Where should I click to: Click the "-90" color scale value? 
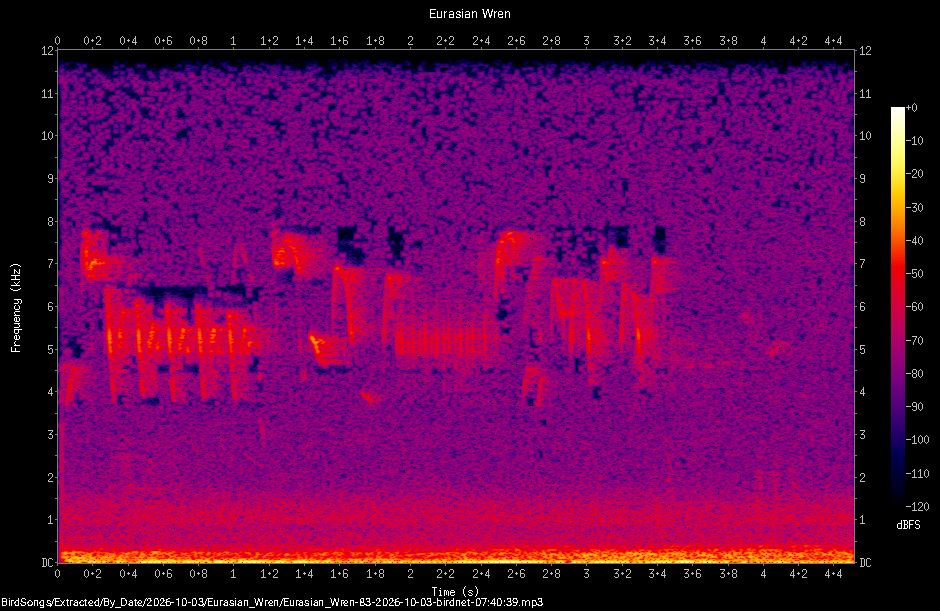click(x=914, y=407)
